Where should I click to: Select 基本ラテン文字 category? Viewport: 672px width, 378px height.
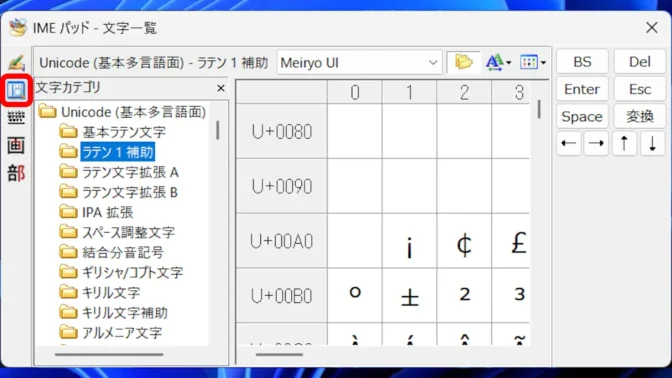point(112,132)
